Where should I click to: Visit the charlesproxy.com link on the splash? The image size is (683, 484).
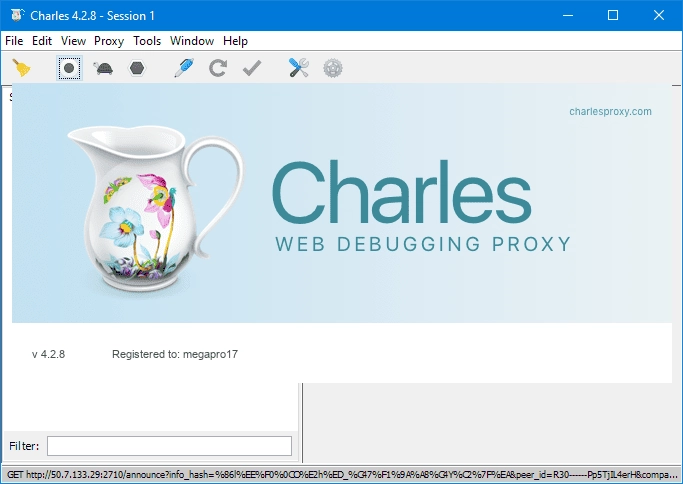tap(610, 112)
